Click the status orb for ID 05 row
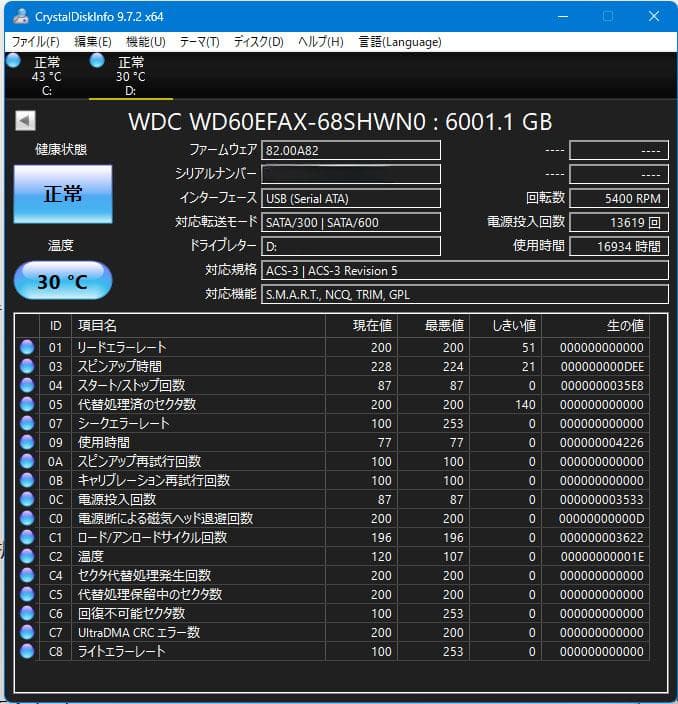This screenshot has width=678, height=704. coord(27,404)
